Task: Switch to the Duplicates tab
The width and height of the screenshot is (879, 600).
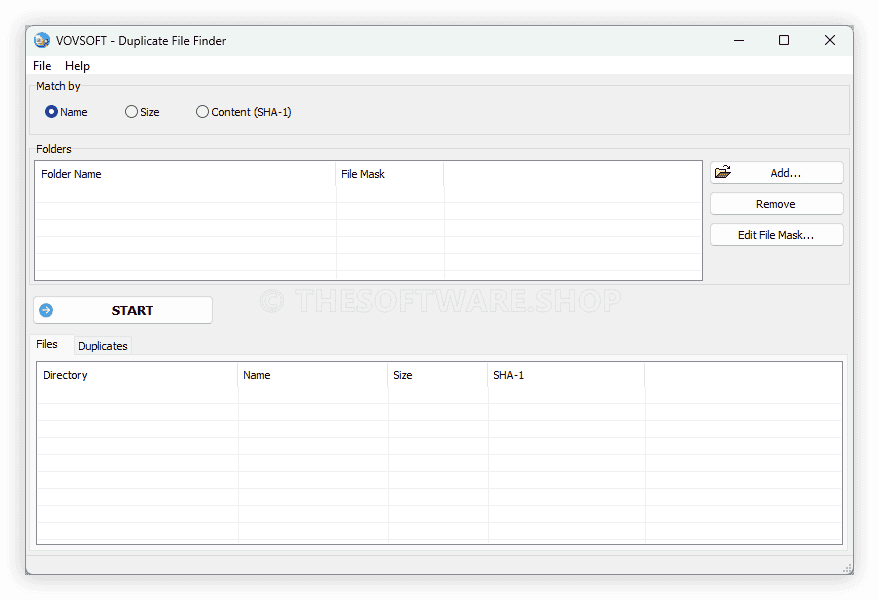Action: 103,346
